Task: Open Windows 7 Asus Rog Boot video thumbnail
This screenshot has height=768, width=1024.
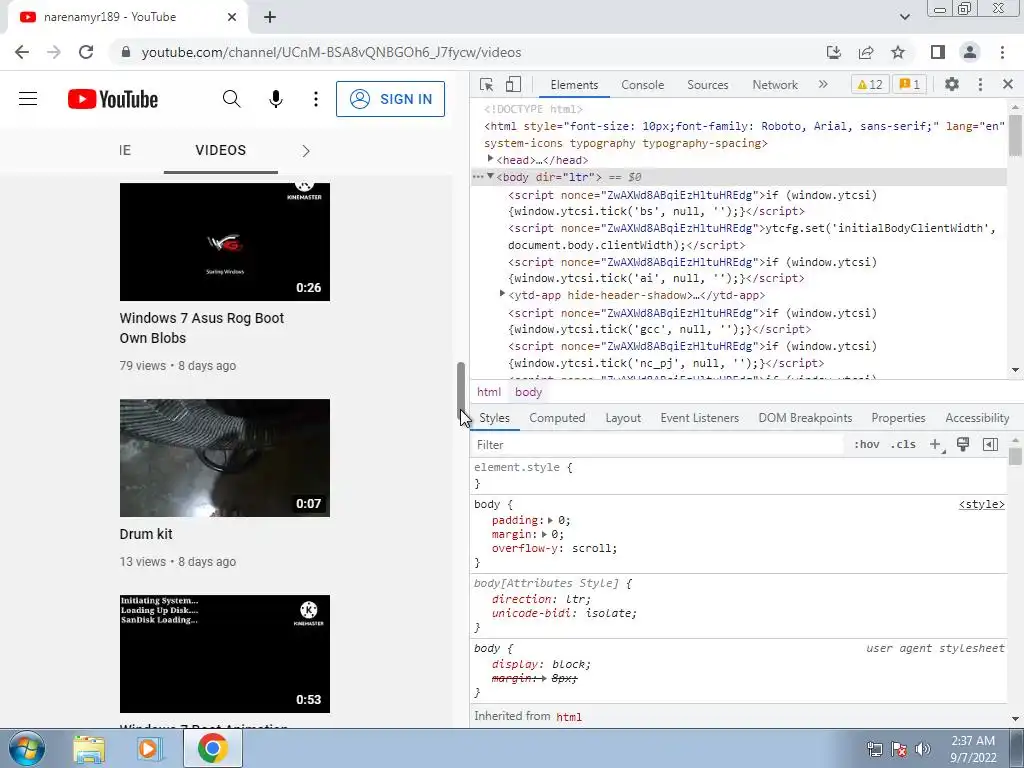Action: (225, 242)
